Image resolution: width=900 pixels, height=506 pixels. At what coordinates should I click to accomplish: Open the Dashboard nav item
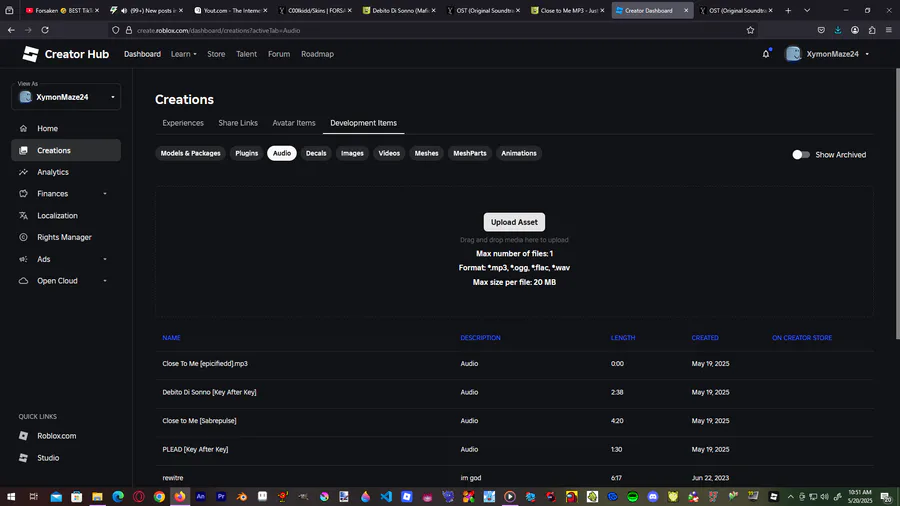[x=142, y=54]
